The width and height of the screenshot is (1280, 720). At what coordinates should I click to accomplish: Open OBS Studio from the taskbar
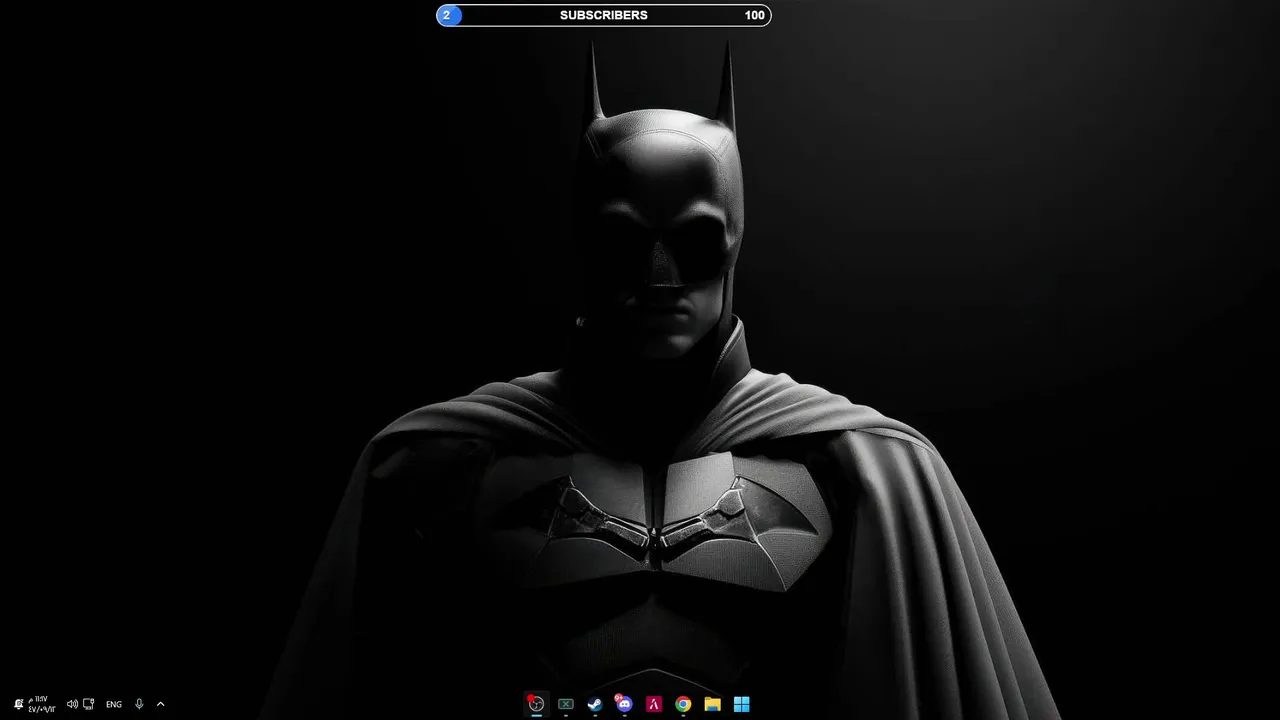click(x=537, y=704)
